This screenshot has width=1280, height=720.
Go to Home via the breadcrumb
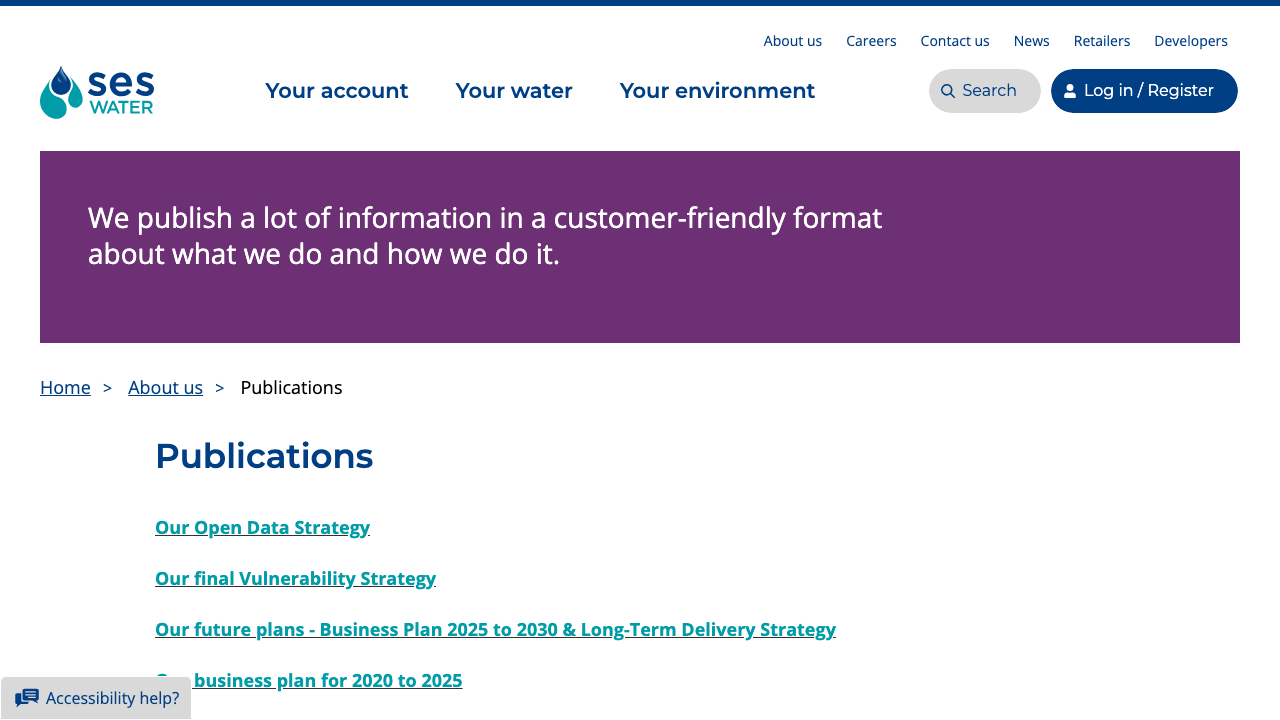click(65, 387)
